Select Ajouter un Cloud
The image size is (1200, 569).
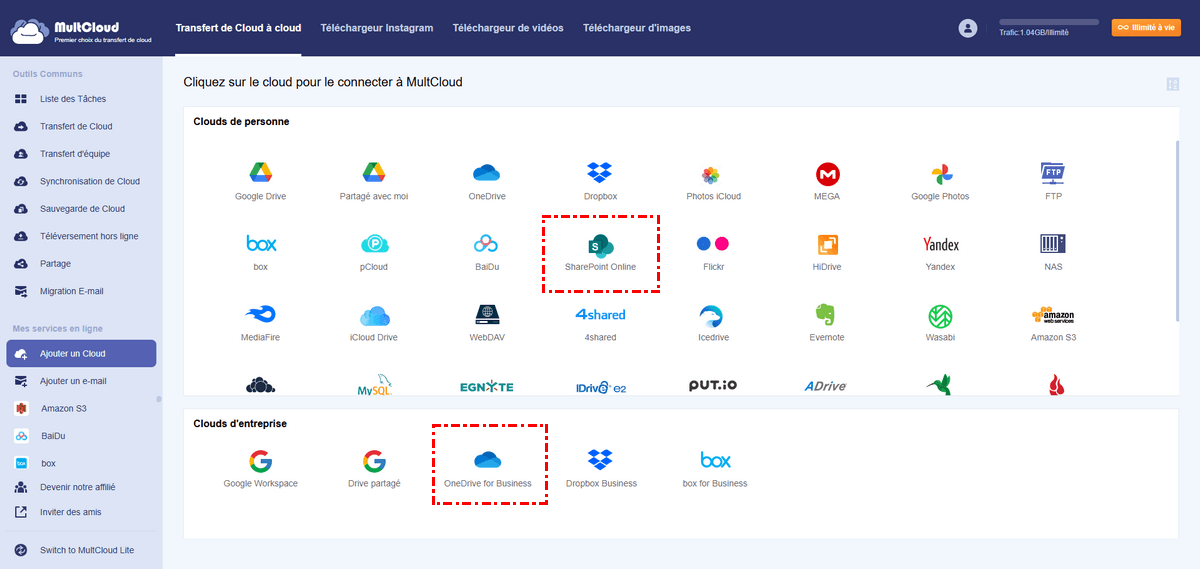point(81,354)
